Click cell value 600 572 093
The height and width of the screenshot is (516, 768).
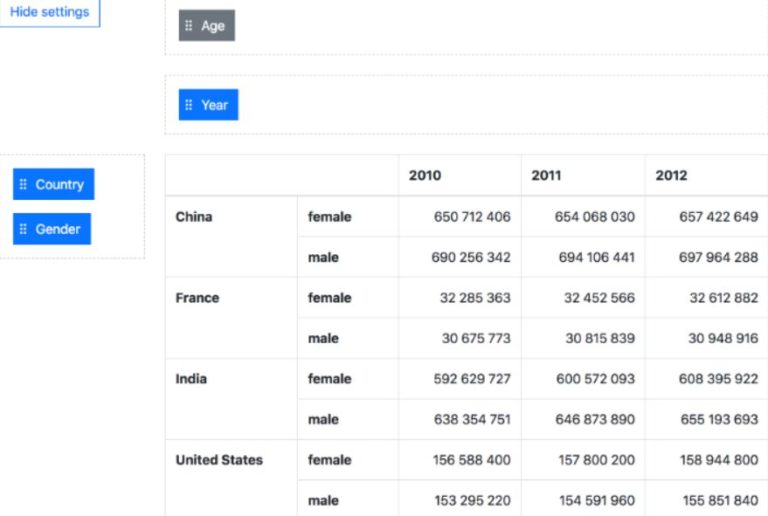click(x=596, y=378)
